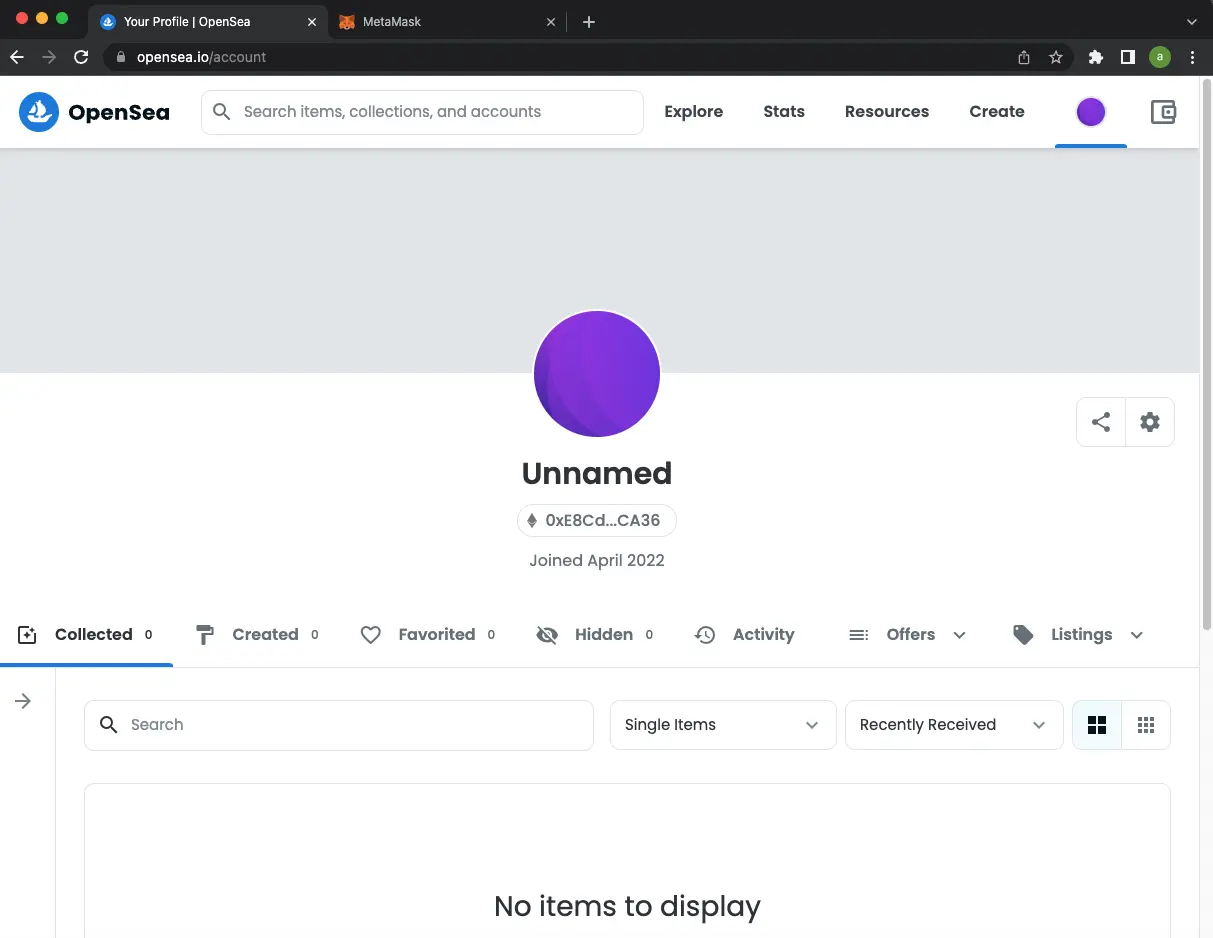This screenshot has height=938, width=1213.
Task: Bookmark the page with the star icon
Action: pos(1055,57)
